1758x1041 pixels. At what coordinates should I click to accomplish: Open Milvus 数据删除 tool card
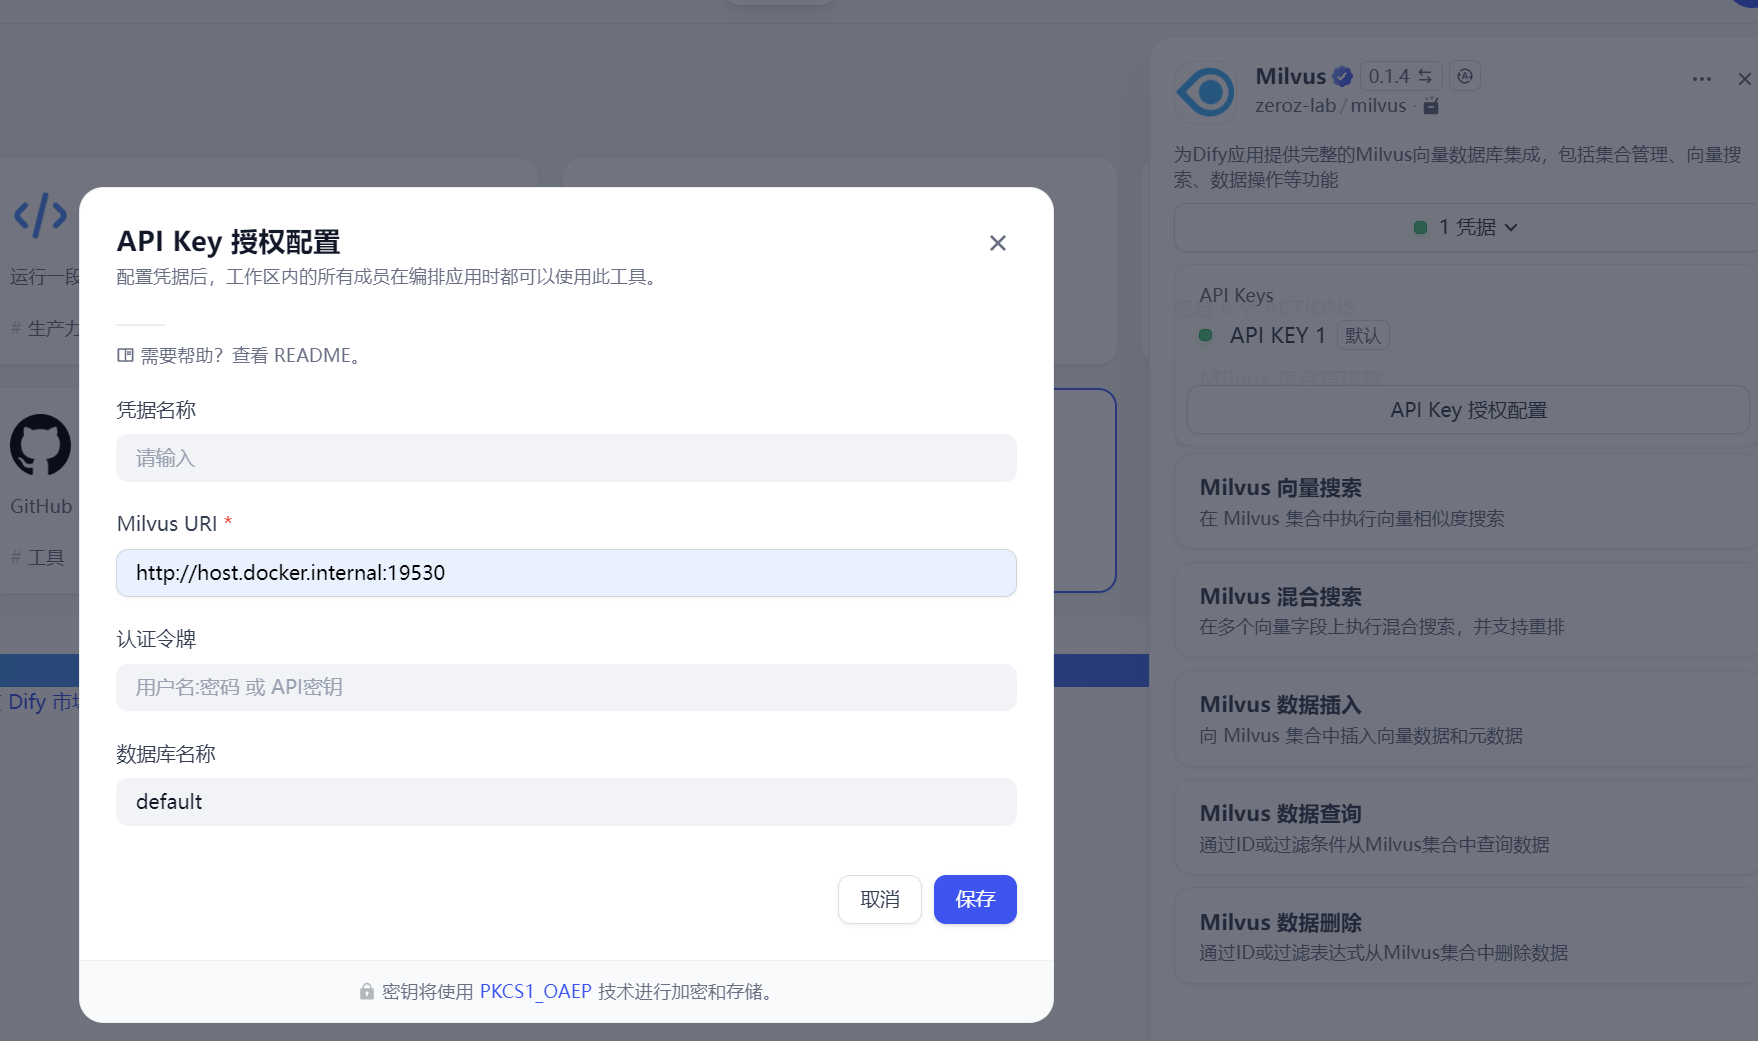tap(1466, 937)
